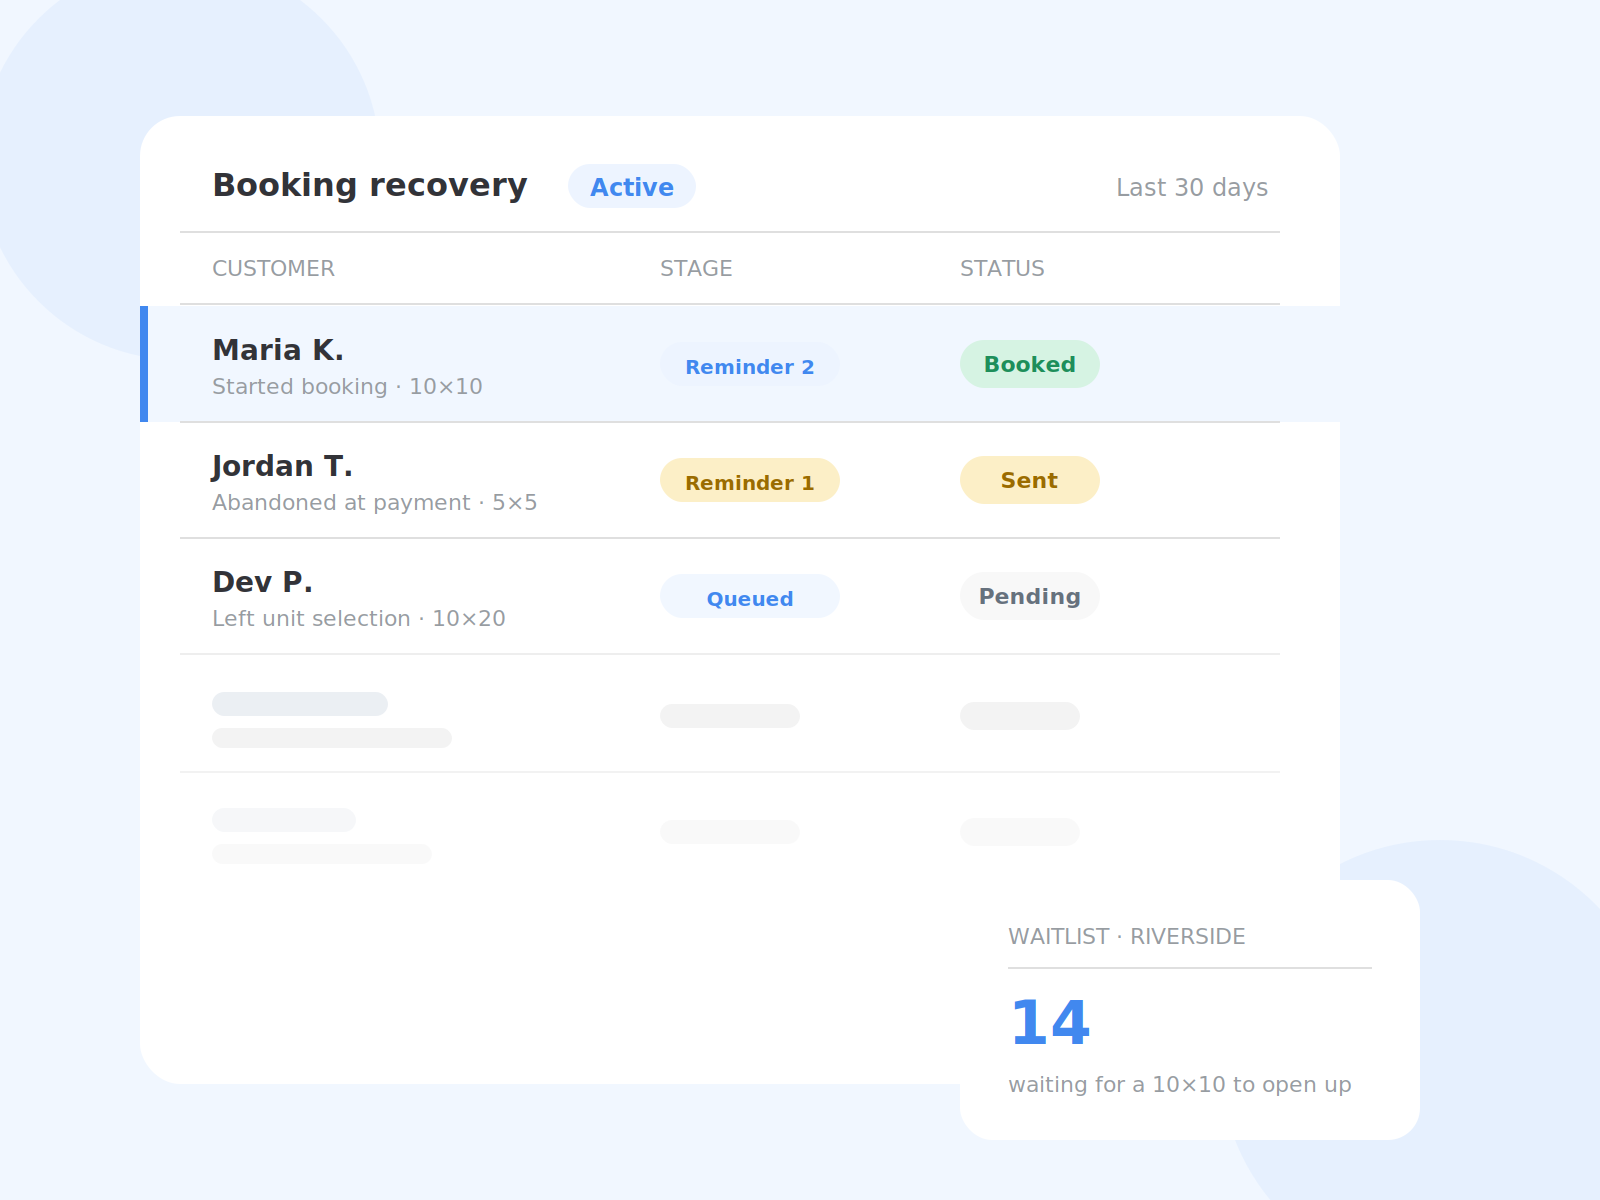Select the STAGE column header

(x=696, y=268)
